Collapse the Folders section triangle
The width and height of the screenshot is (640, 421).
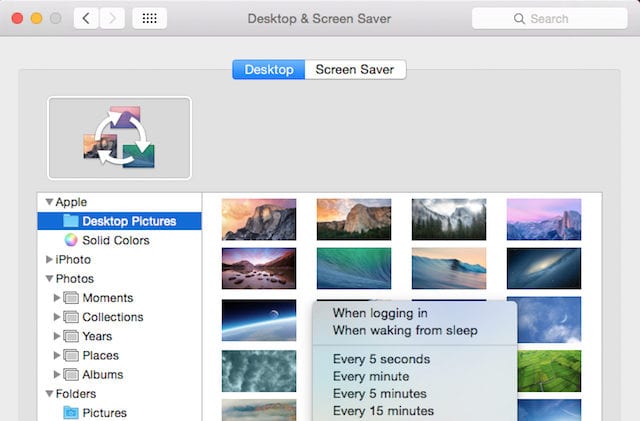(x=49, y=394)
